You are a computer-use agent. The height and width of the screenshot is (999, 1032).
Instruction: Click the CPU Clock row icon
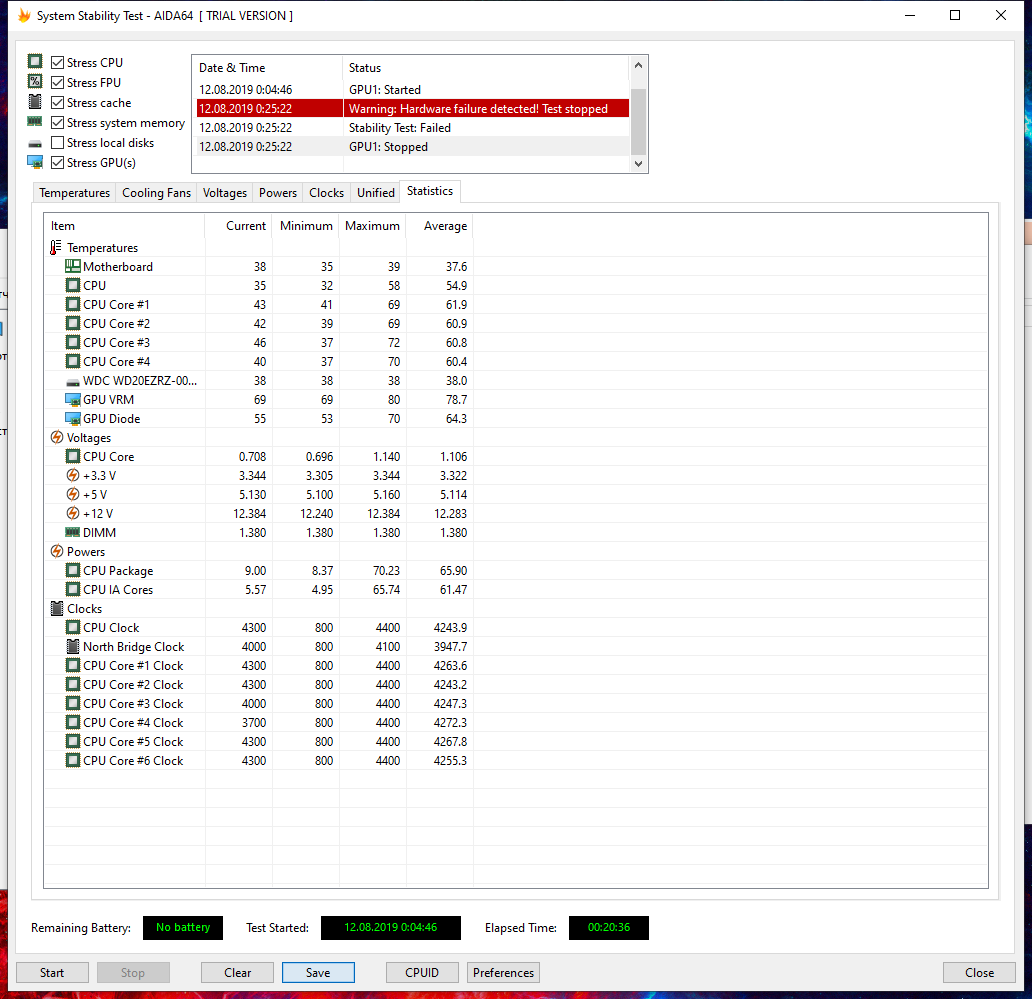[x=72, y=627]
